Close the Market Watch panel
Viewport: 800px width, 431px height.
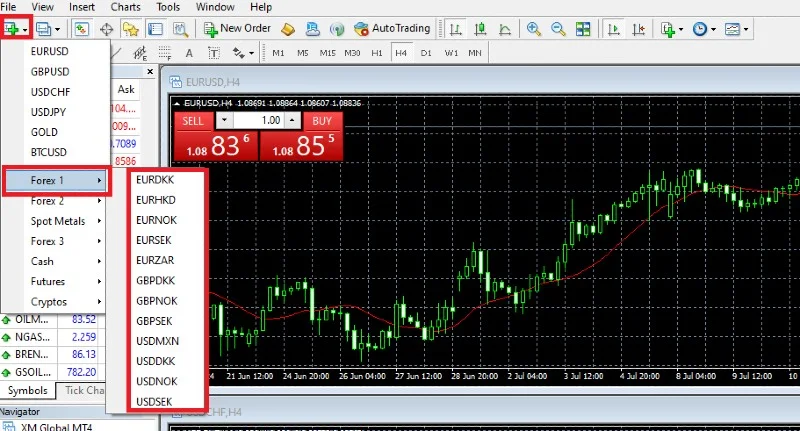tap(149, 72)
